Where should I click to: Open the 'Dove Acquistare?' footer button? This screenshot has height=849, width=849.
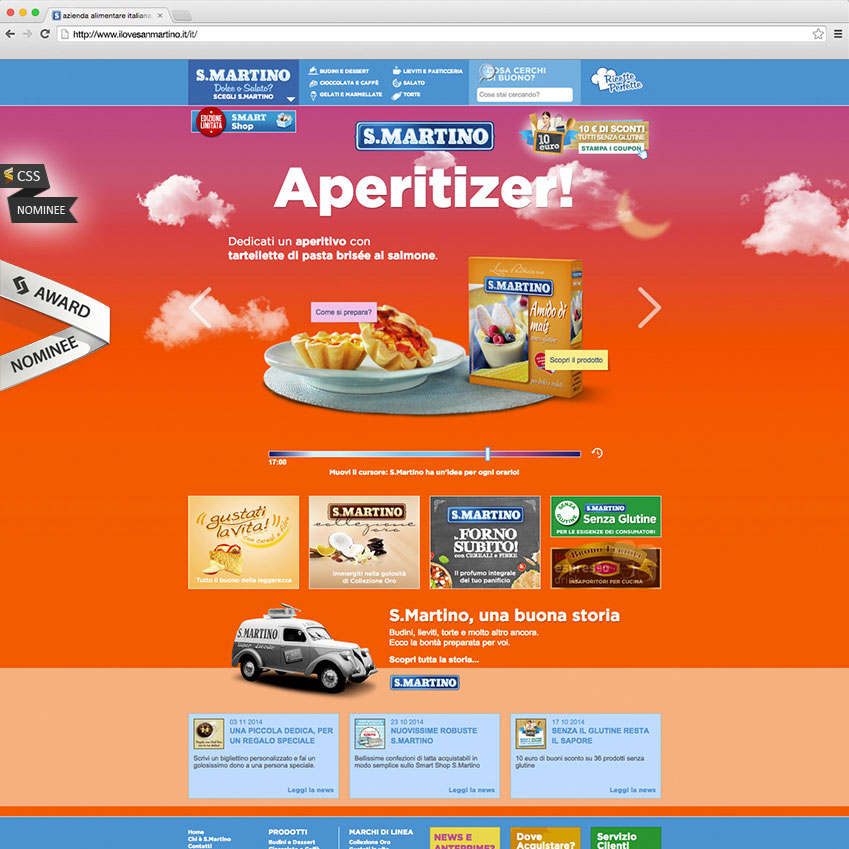545,838
